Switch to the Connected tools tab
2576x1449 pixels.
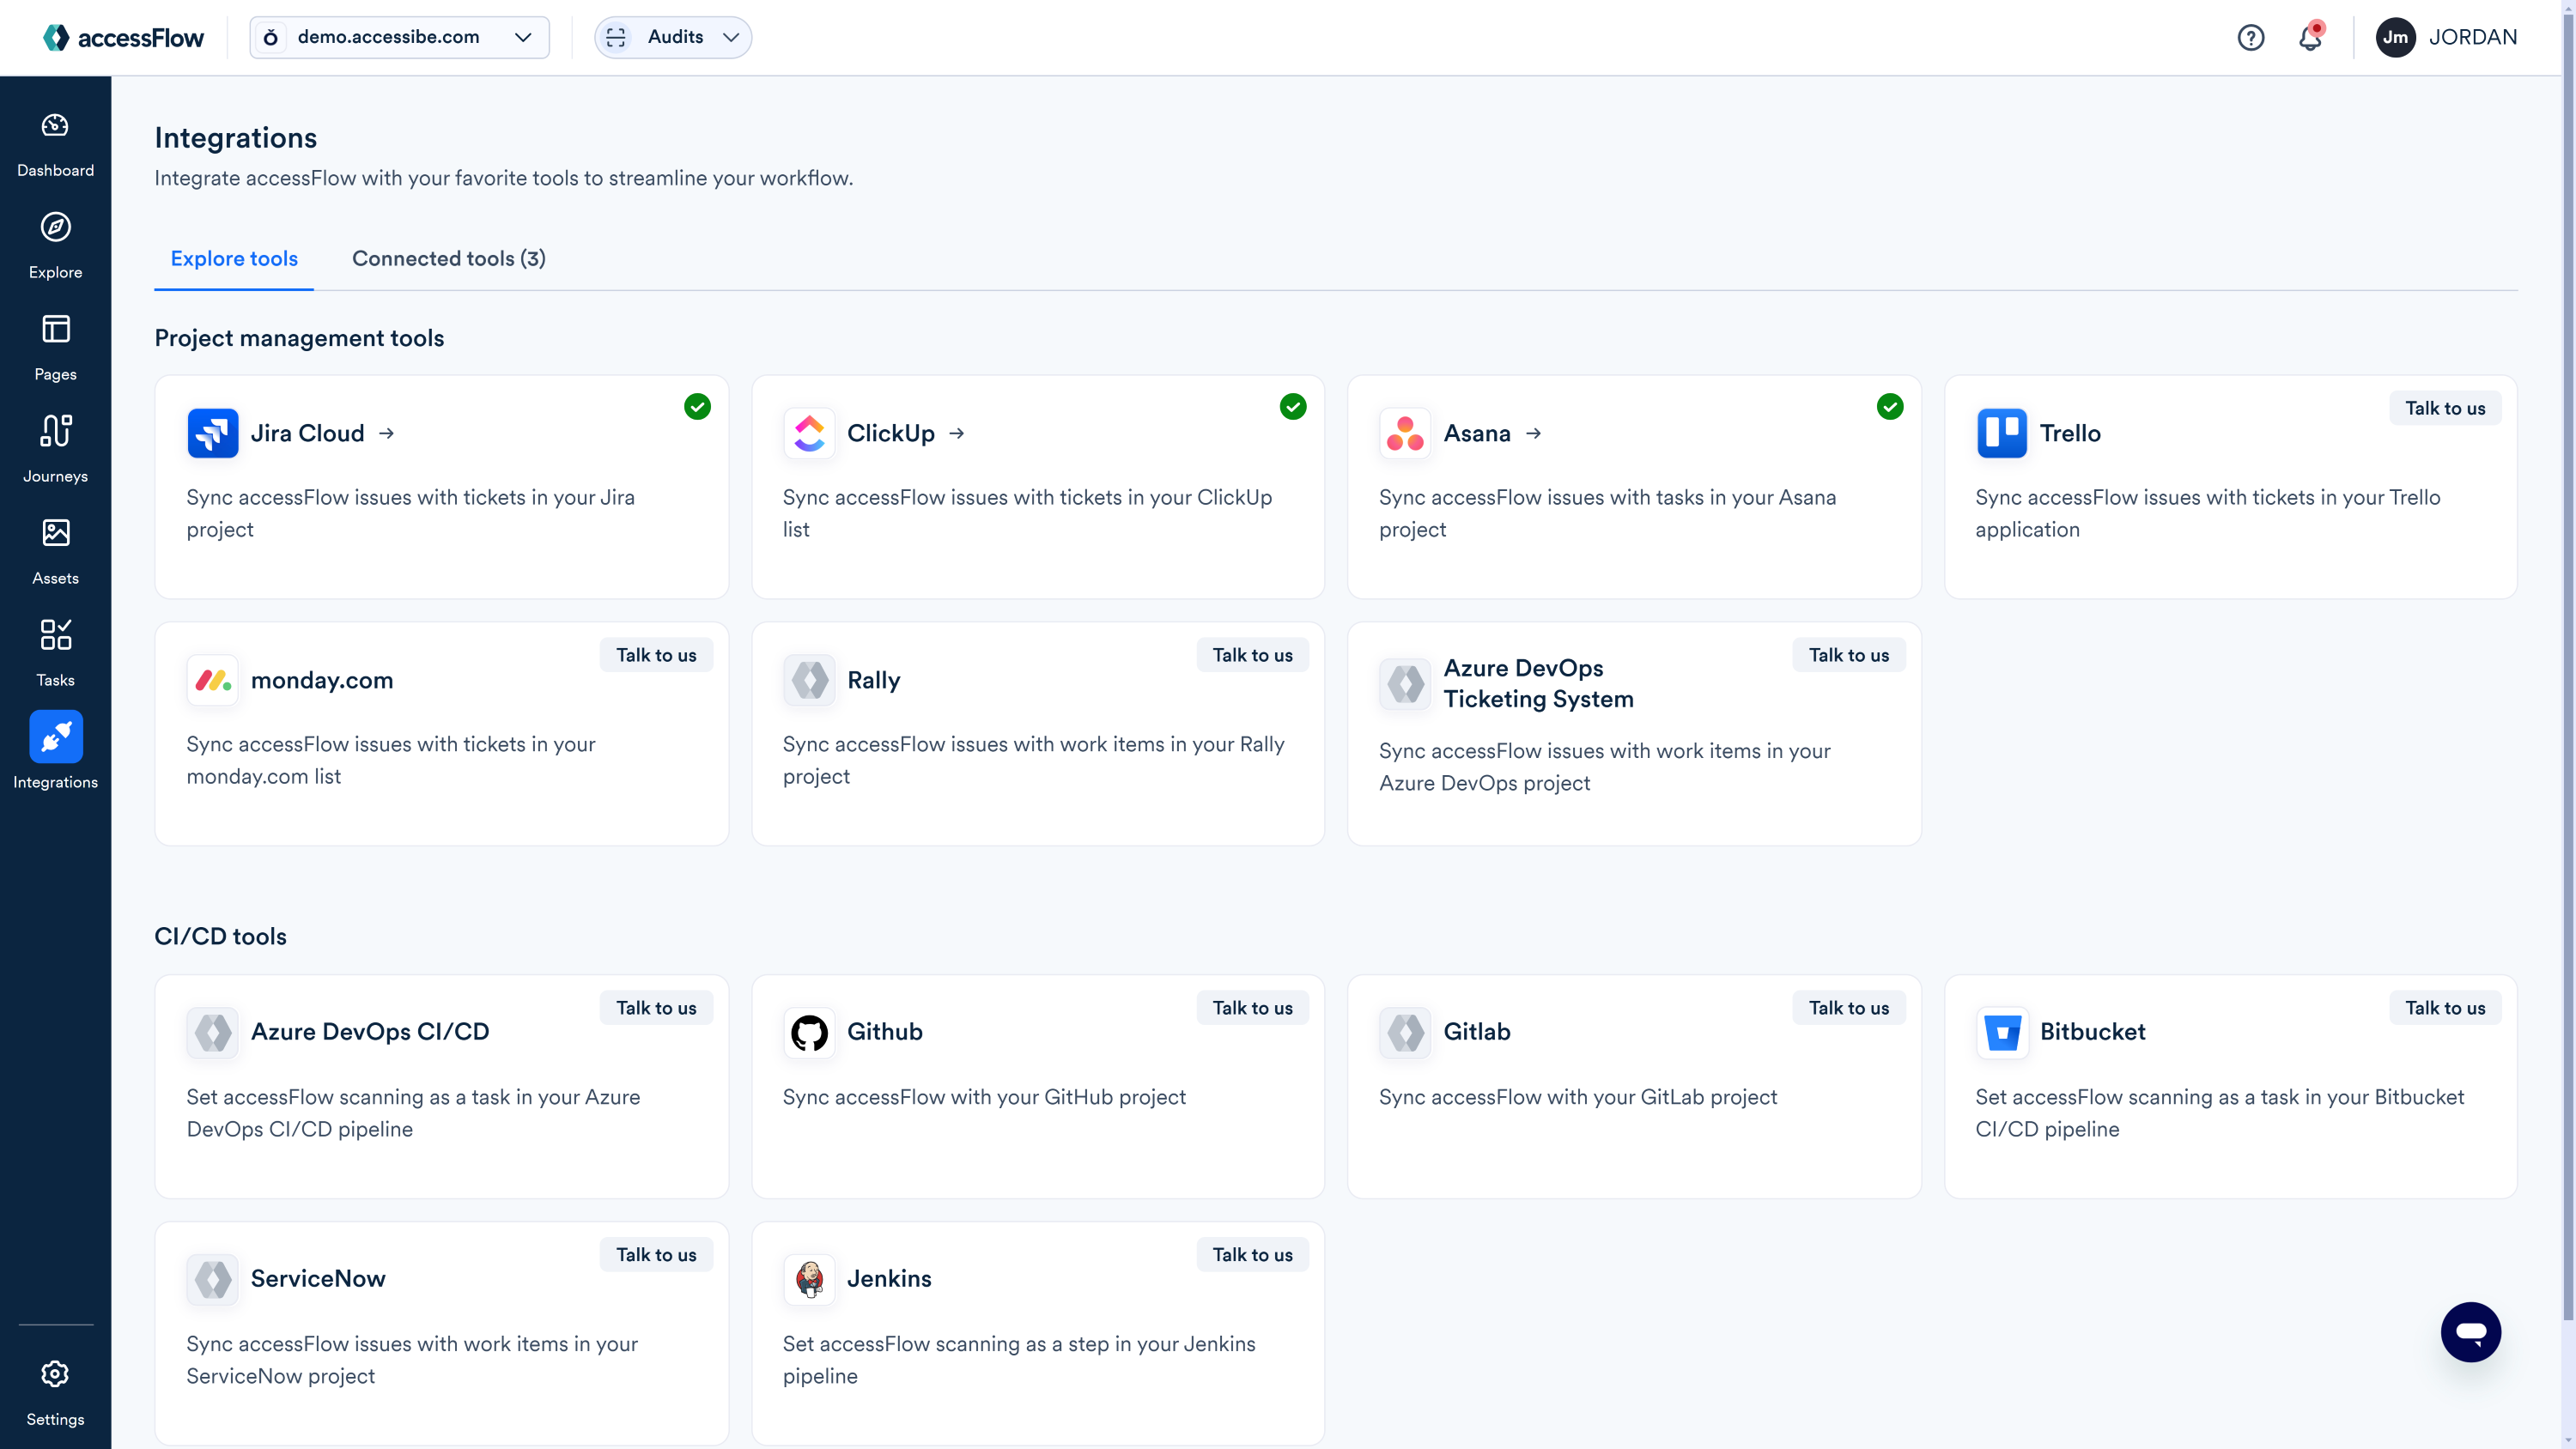point(448,258)
